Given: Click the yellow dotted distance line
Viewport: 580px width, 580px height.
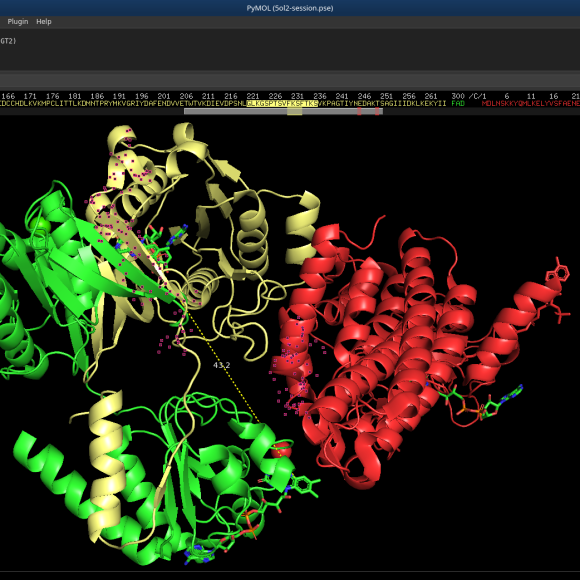Looking at the screenshot, I should tap(223, 367).
